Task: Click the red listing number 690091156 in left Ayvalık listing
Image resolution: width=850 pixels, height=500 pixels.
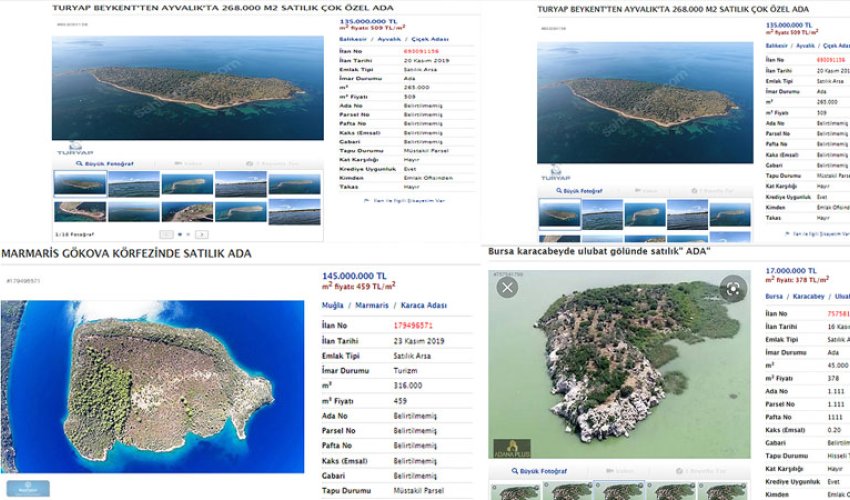Action: 421,52
